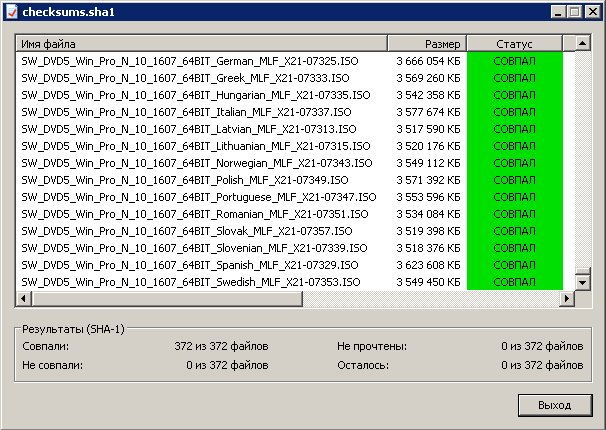Click size value 3 549 112 КБ
This screenshot has width=606, height=430.
pos(429,163)
